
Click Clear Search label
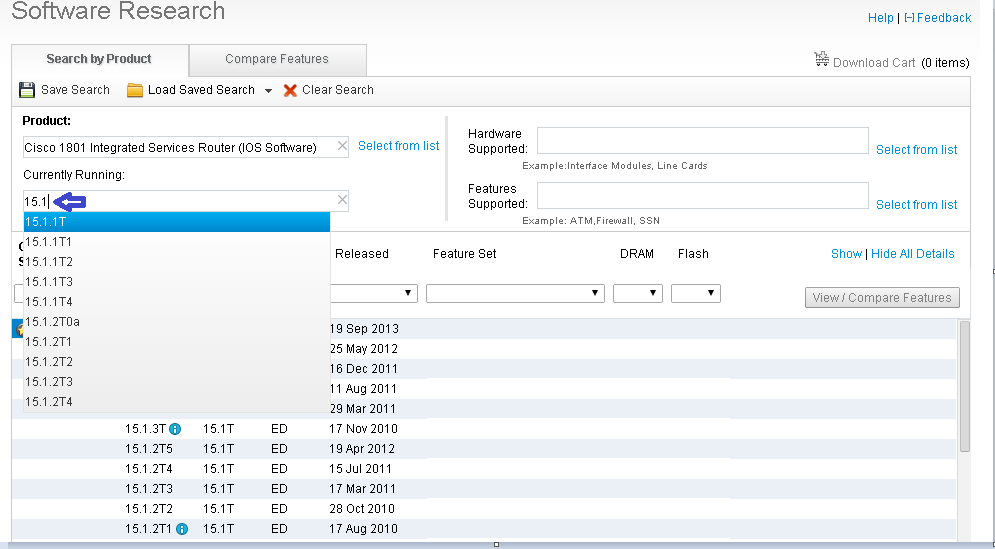pyautogui.click(x=338, y=90)
